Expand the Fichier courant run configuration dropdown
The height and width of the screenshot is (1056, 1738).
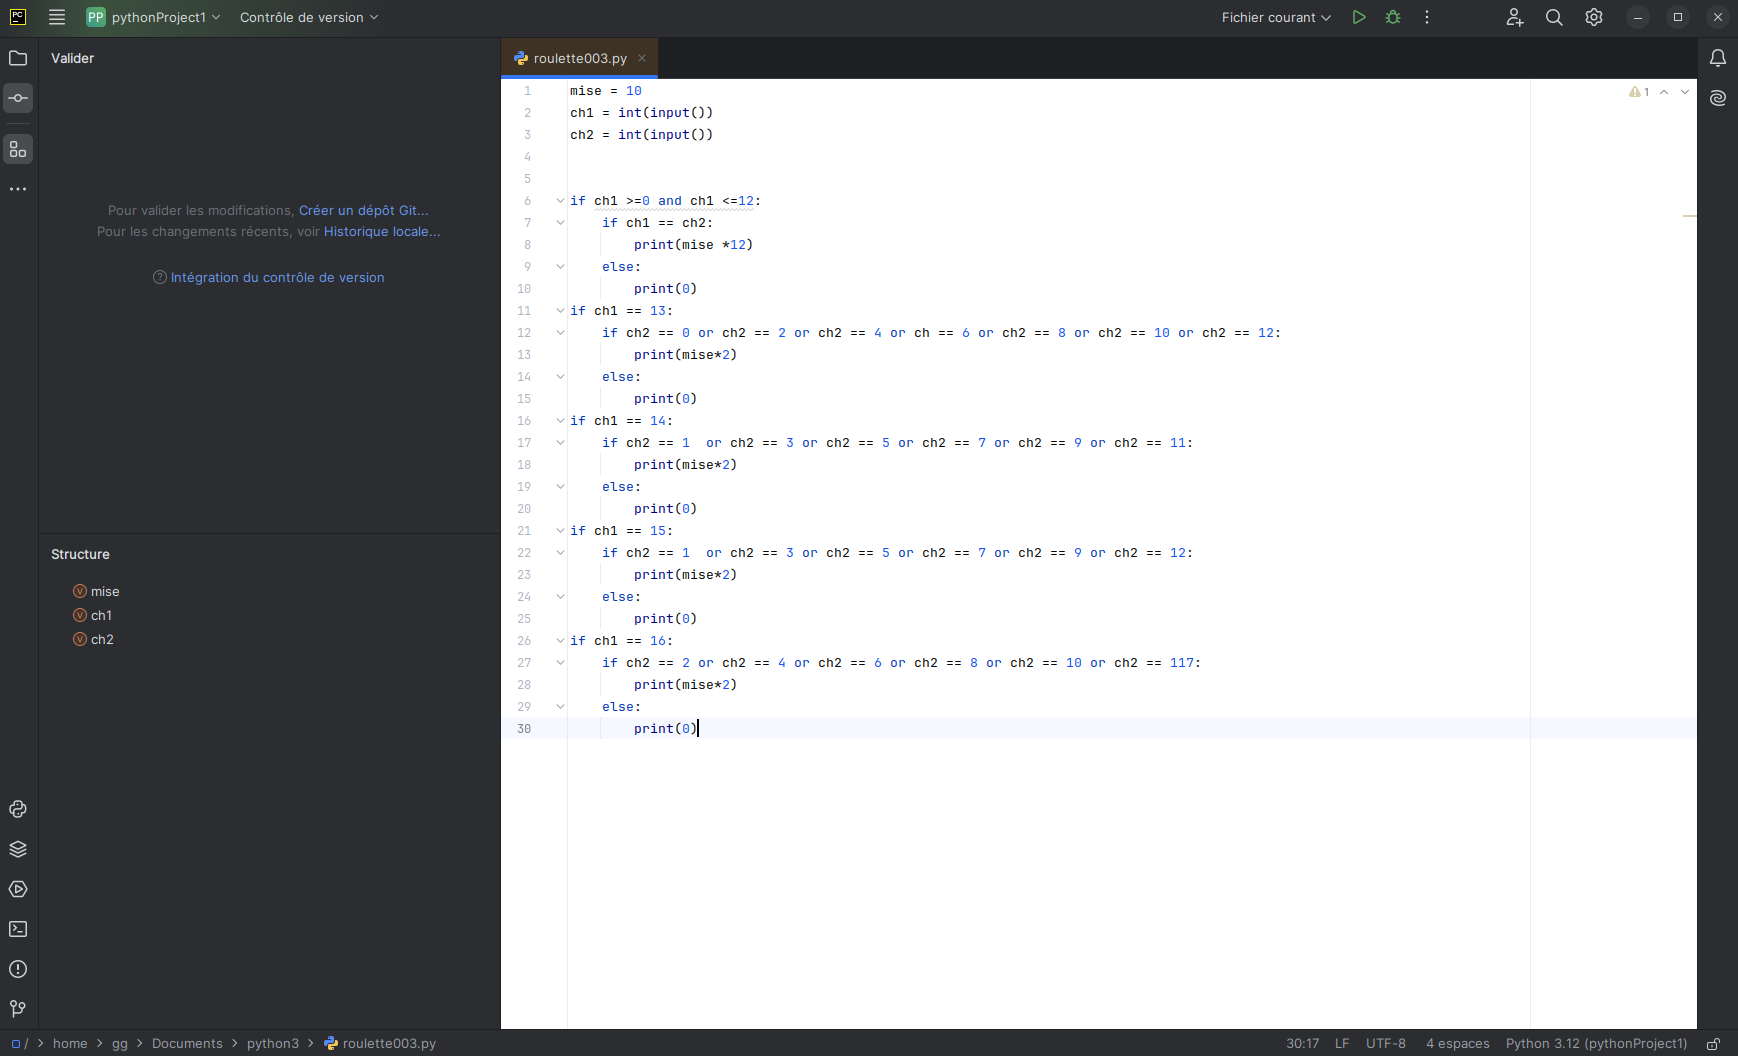point(1276,17)
